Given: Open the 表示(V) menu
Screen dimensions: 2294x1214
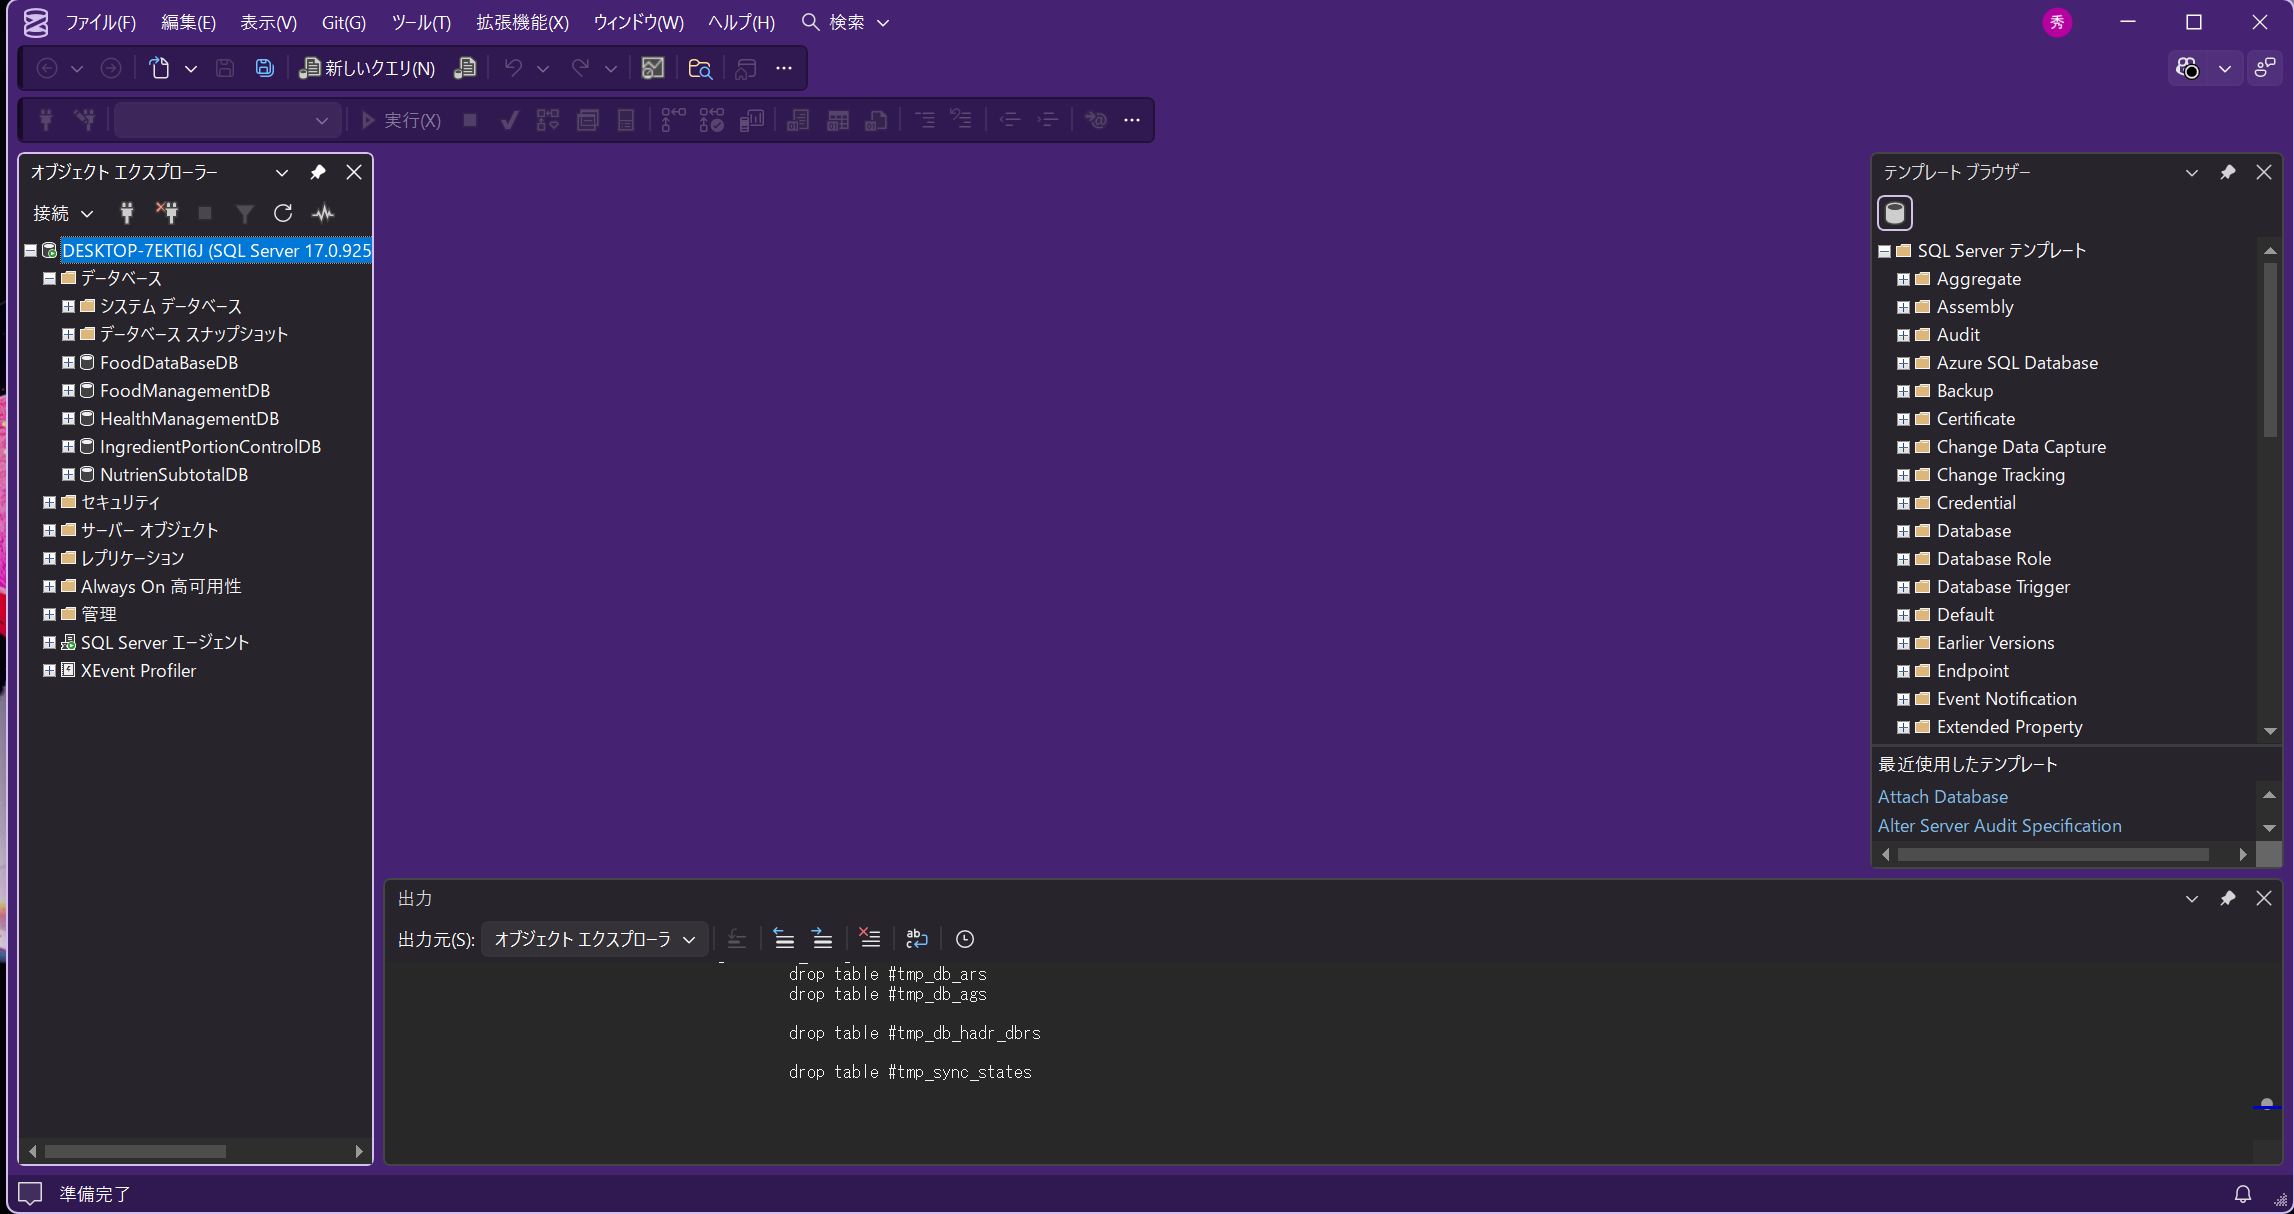Looking at the screenshot, I should pyautogui.click(x=268, y=22).
